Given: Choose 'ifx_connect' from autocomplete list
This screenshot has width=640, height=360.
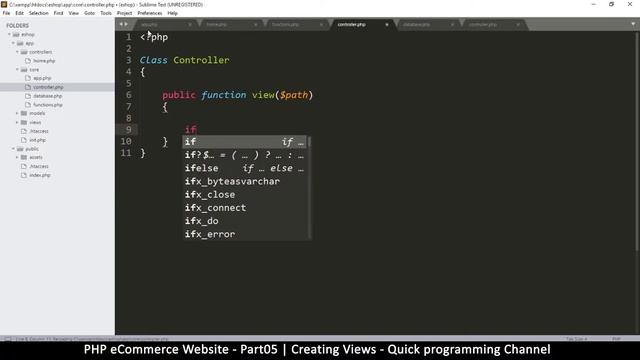Looking at the screenshot, I should click(244, 208).
